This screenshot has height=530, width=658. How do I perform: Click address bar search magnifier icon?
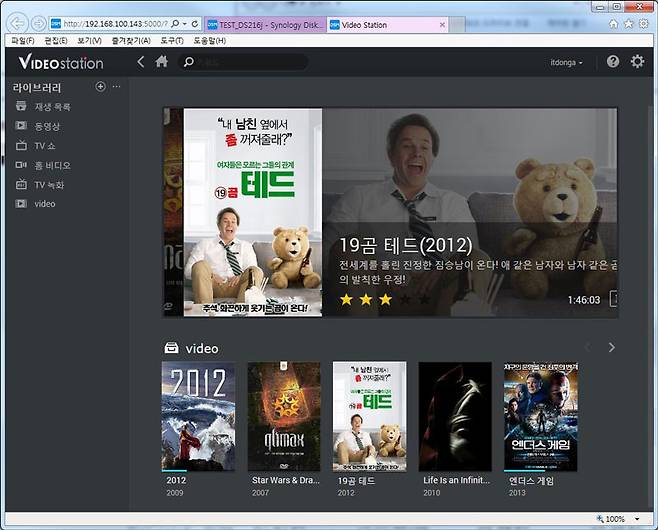pyautogui.click(x=175, y=24)
